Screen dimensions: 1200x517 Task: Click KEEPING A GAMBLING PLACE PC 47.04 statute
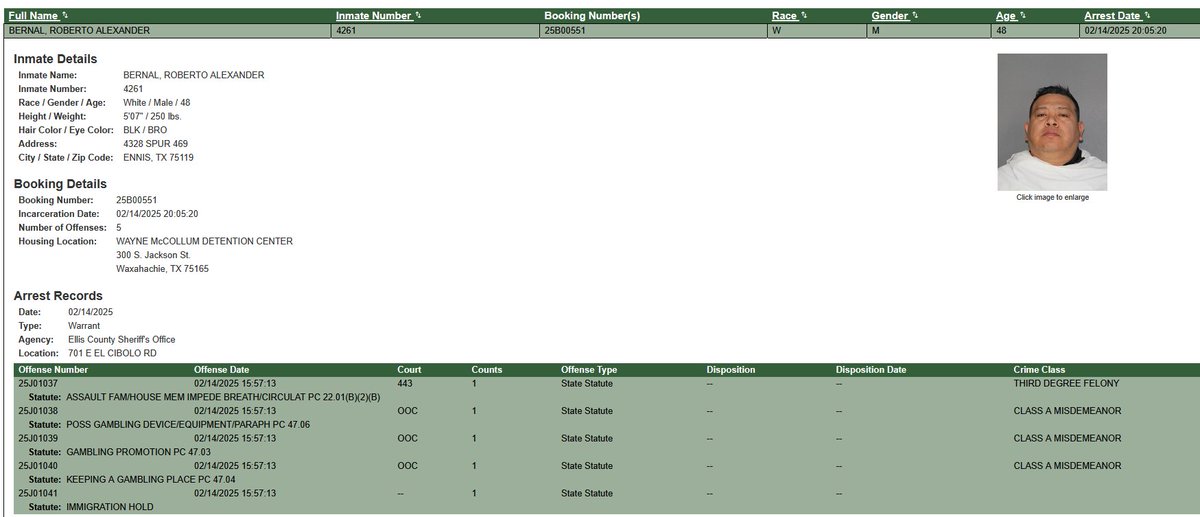[153, 480]
